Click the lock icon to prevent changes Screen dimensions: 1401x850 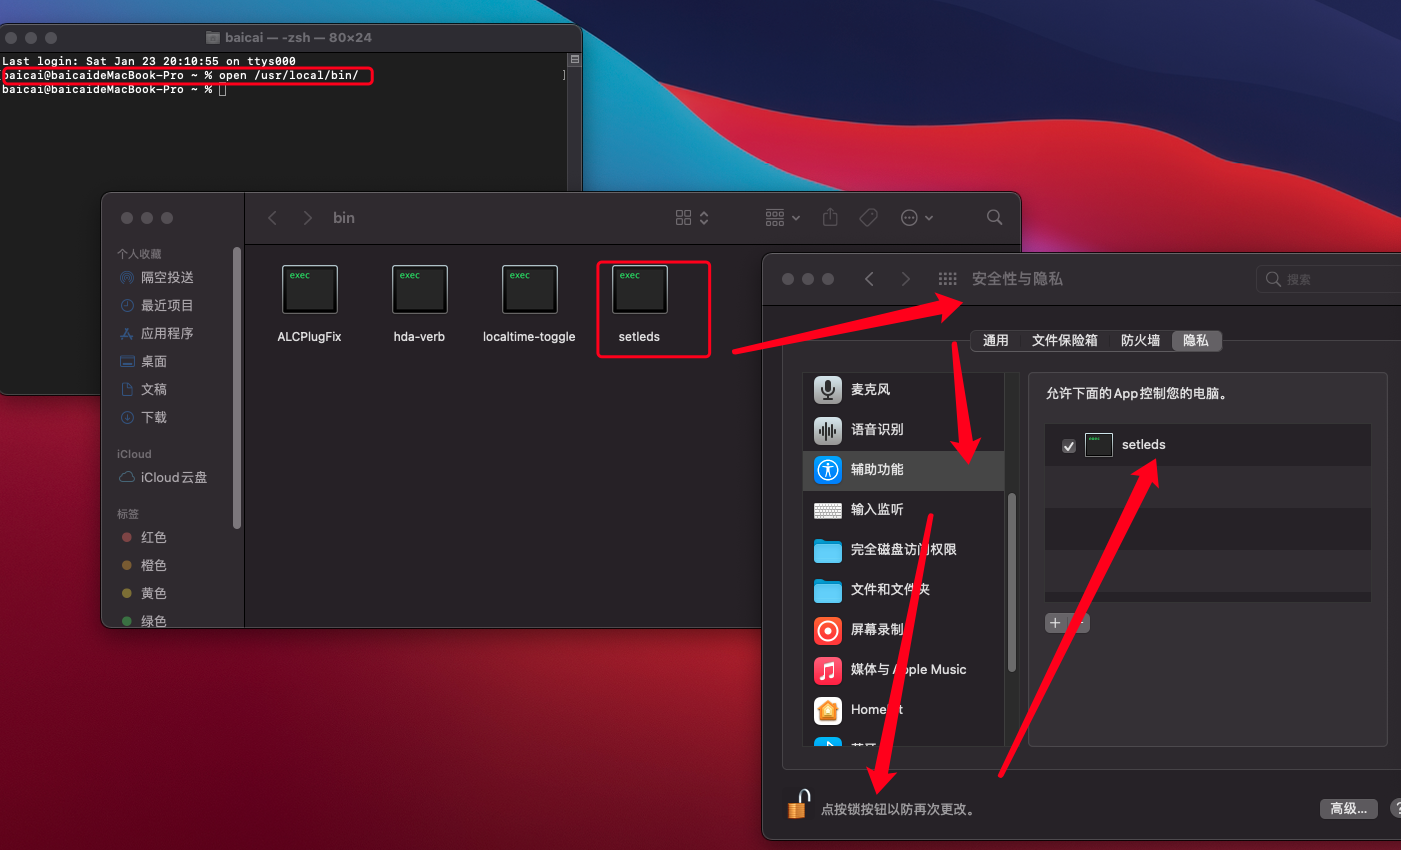click(x=798, y=805)
